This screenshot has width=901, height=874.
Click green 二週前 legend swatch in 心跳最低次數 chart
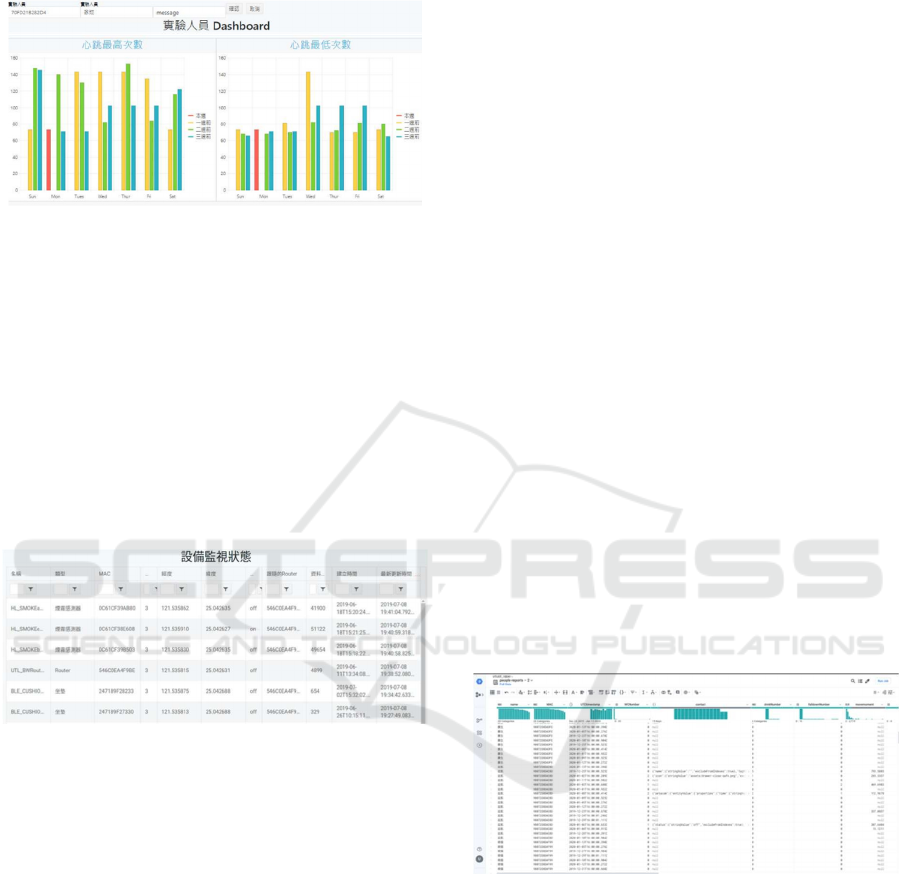coord(399,129)
